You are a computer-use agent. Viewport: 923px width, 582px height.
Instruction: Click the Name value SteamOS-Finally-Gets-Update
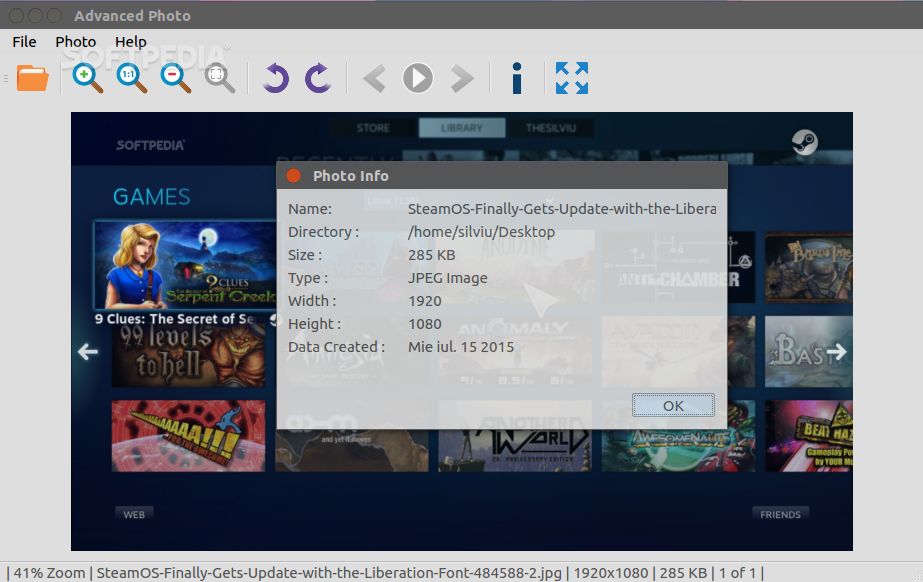click(x=562, y=209)
